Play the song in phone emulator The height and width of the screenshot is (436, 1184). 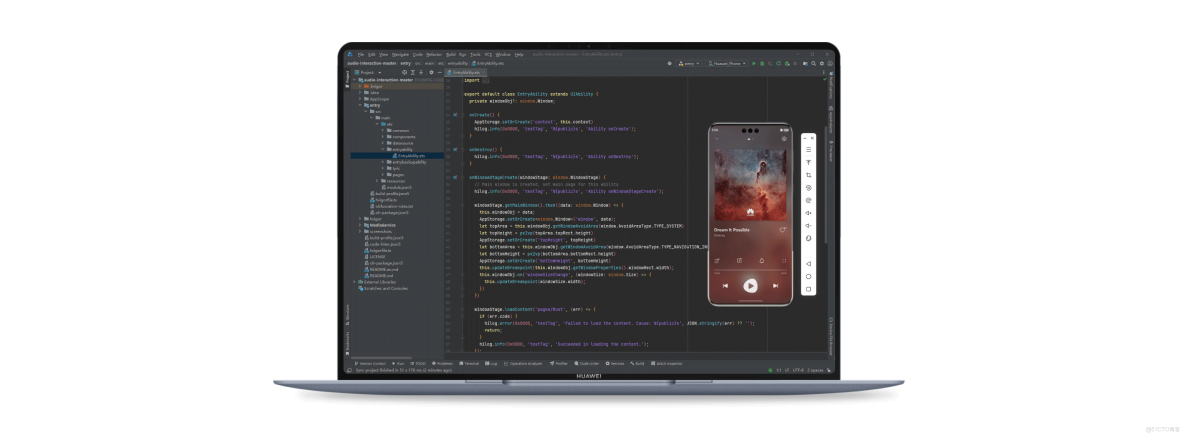tap(751, 286)
